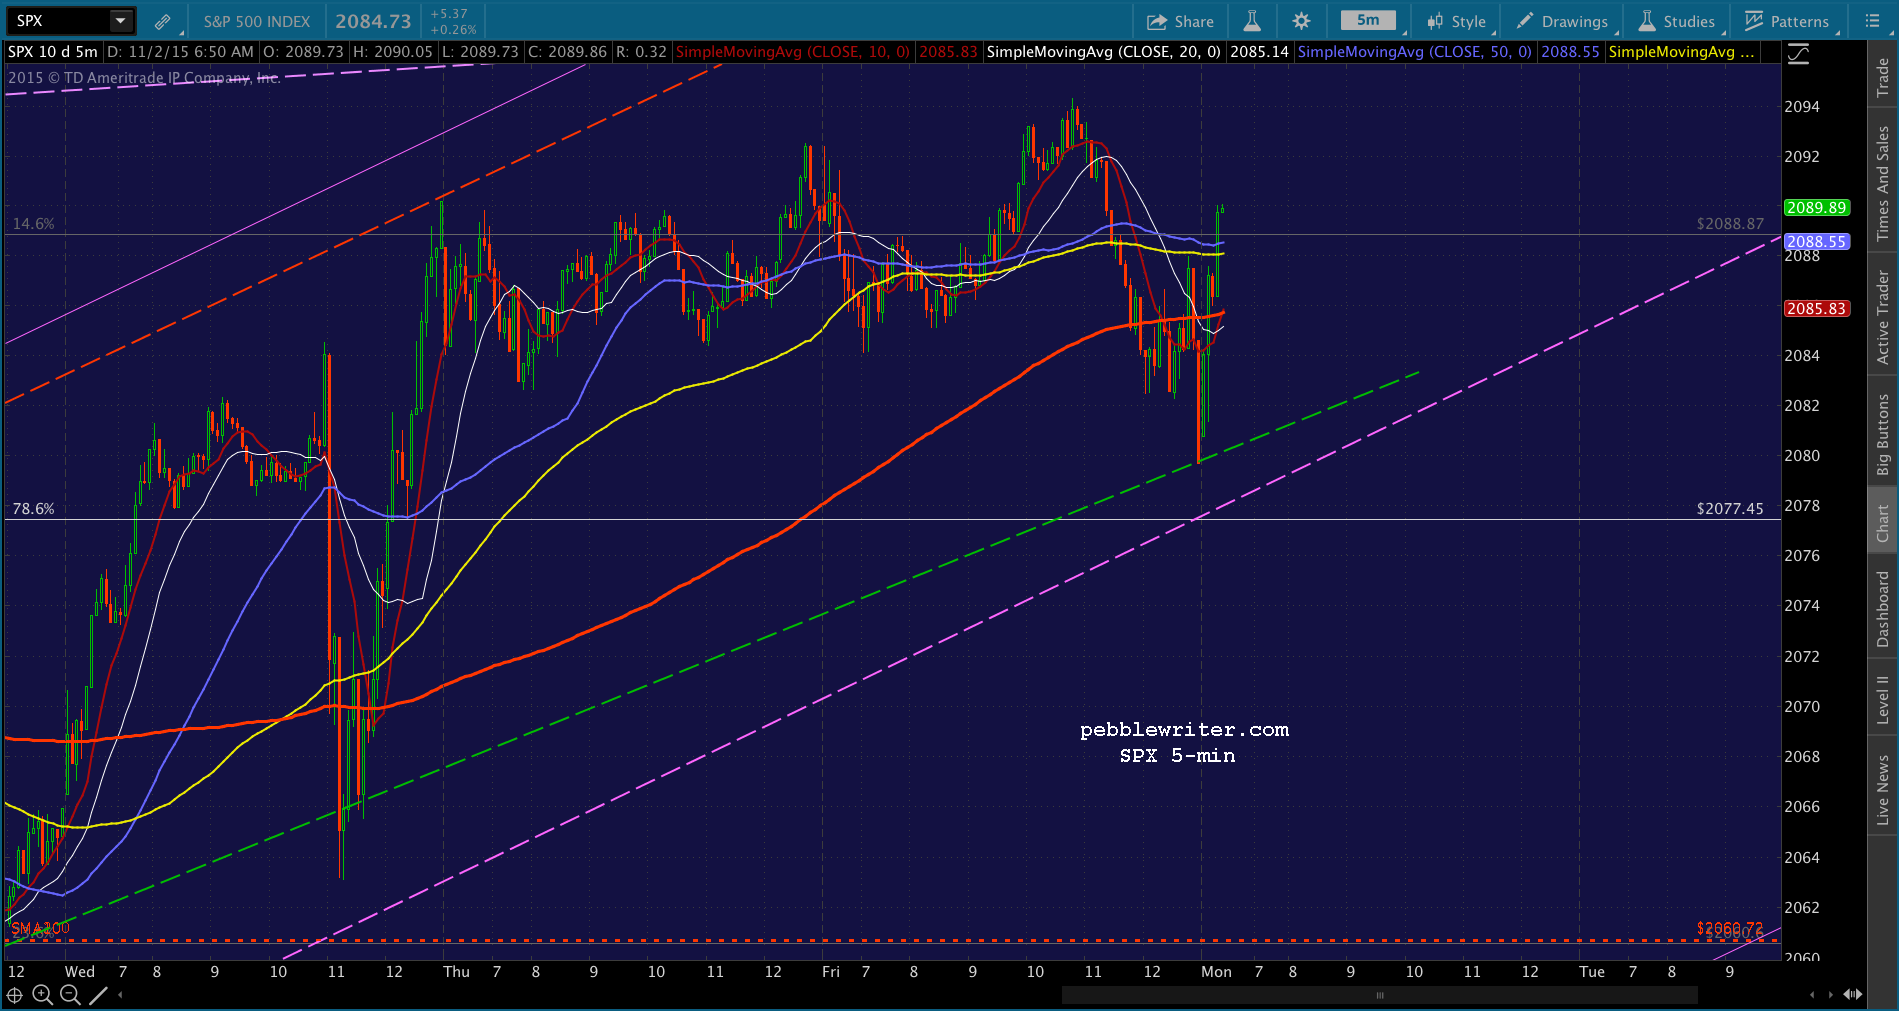Click the 14.6% retracement label
1899x1011 pixels.
[x=33, y=224]
